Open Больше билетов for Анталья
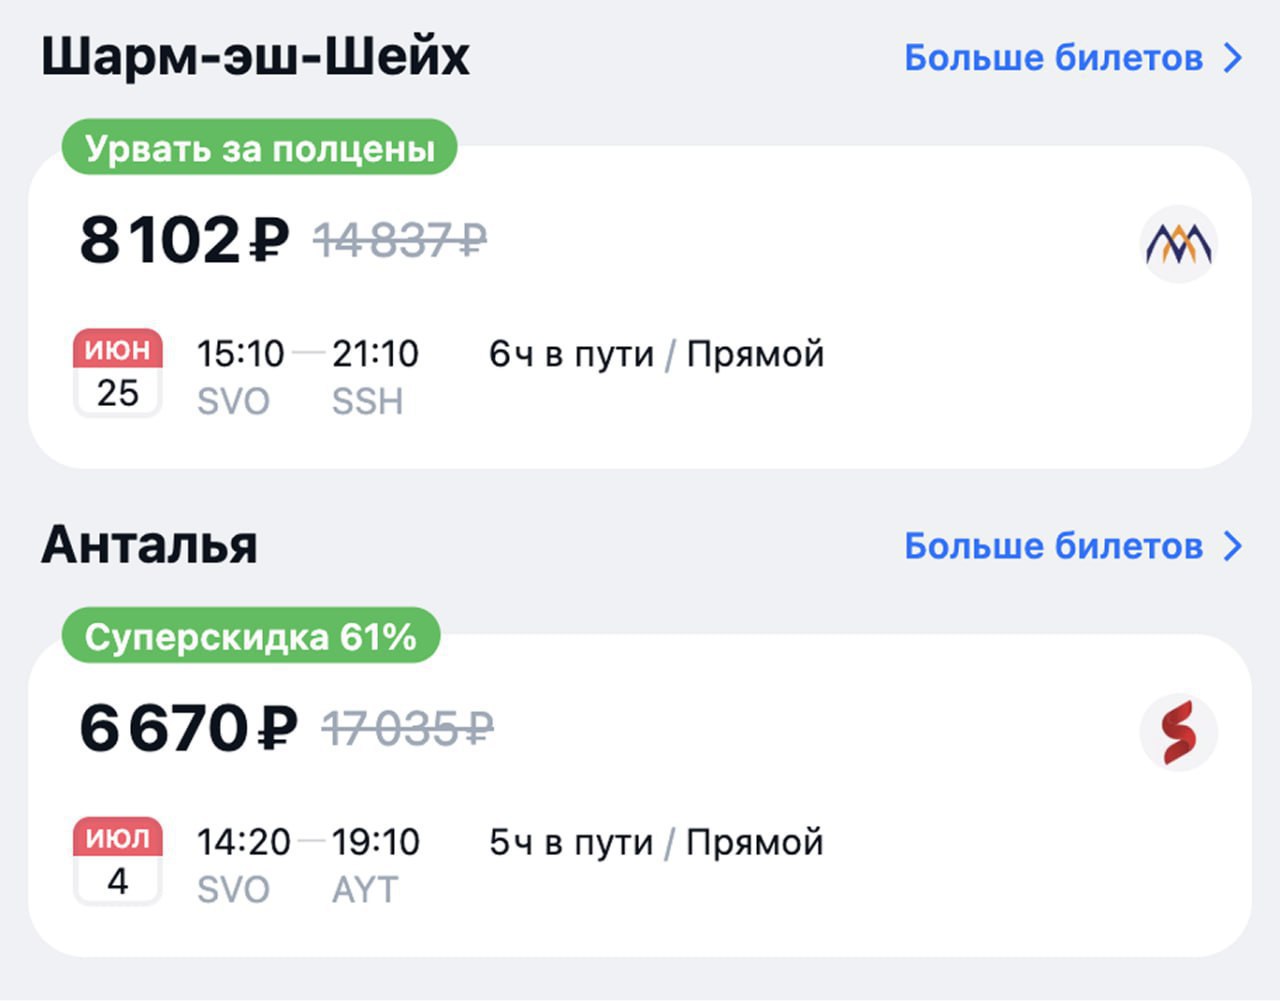The height and width of the screenshot is (1001, 1280). 1053,546
